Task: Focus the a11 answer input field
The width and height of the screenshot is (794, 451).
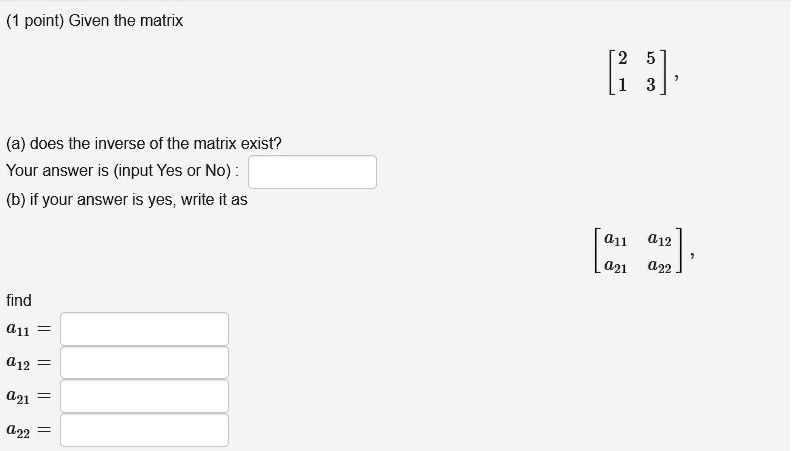Action: 144,329
